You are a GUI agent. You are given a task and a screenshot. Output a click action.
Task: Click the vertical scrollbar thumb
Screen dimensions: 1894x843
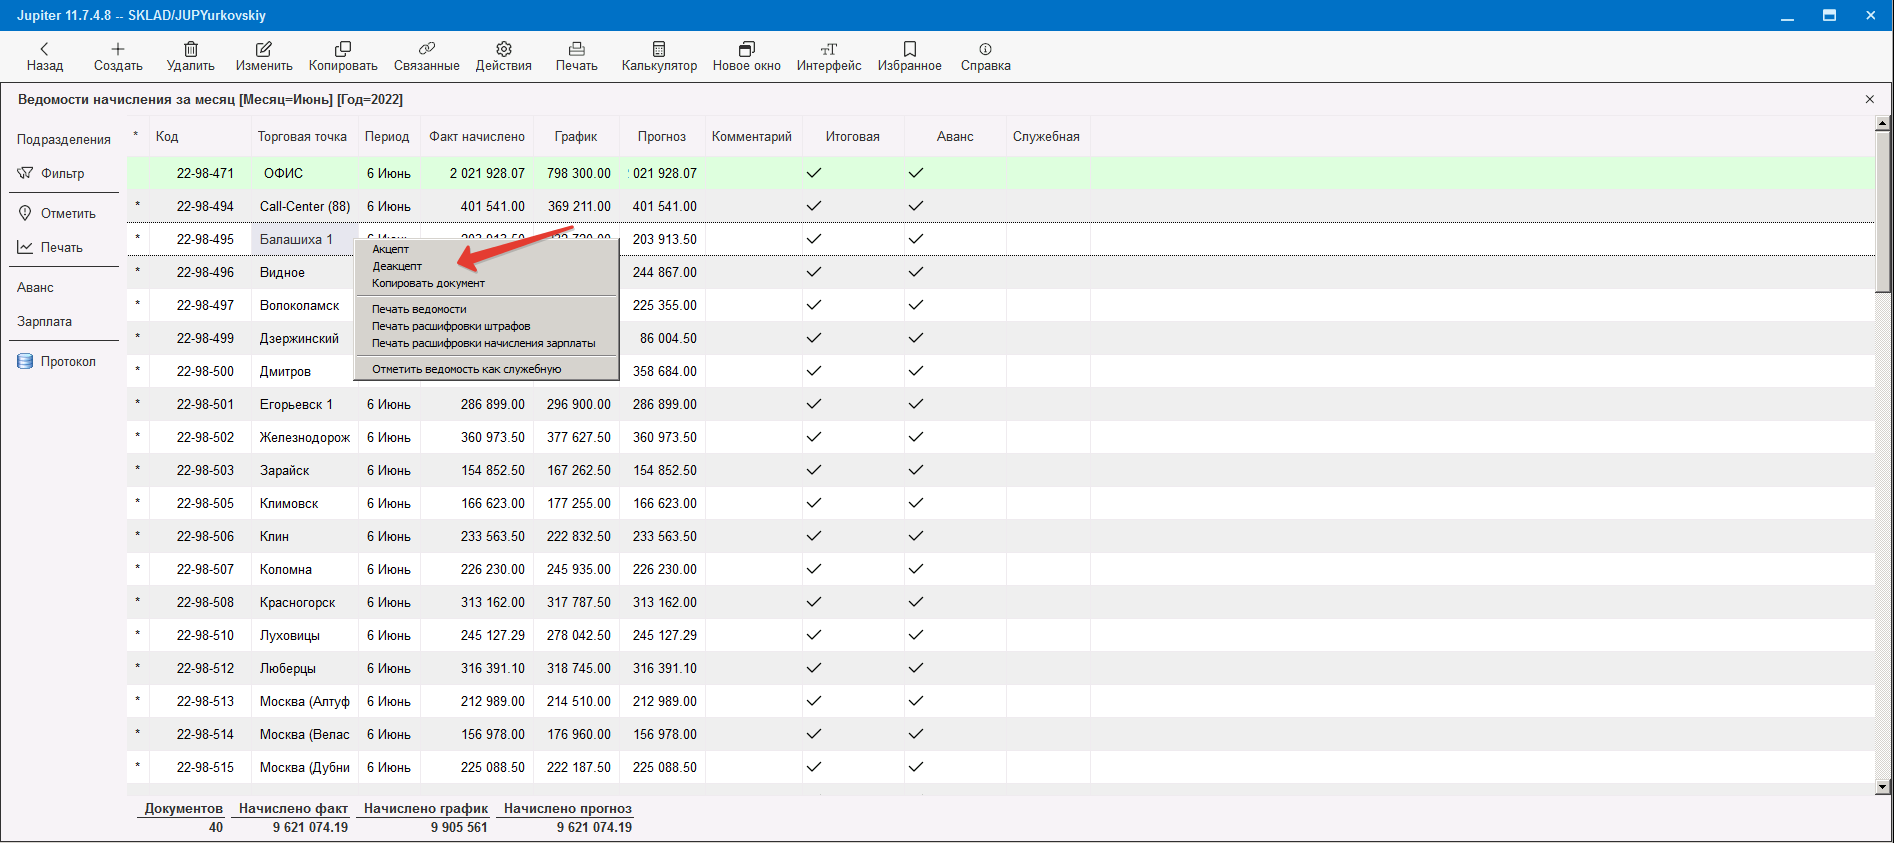pos(1882,212)
